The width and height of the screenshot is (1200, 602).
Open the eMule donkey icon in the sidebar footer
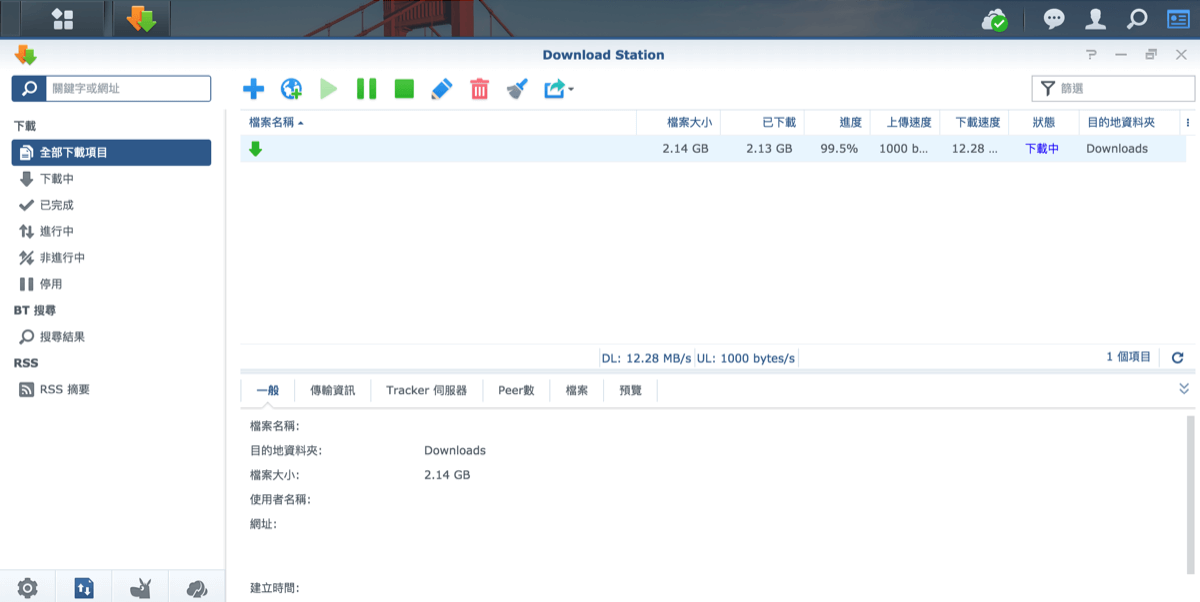pos(141,588)
